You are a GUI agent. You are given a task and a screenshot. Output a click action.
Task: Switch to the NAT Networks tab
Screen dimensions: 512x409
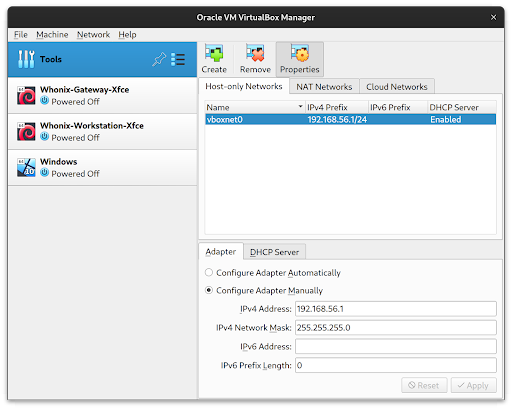324,87
